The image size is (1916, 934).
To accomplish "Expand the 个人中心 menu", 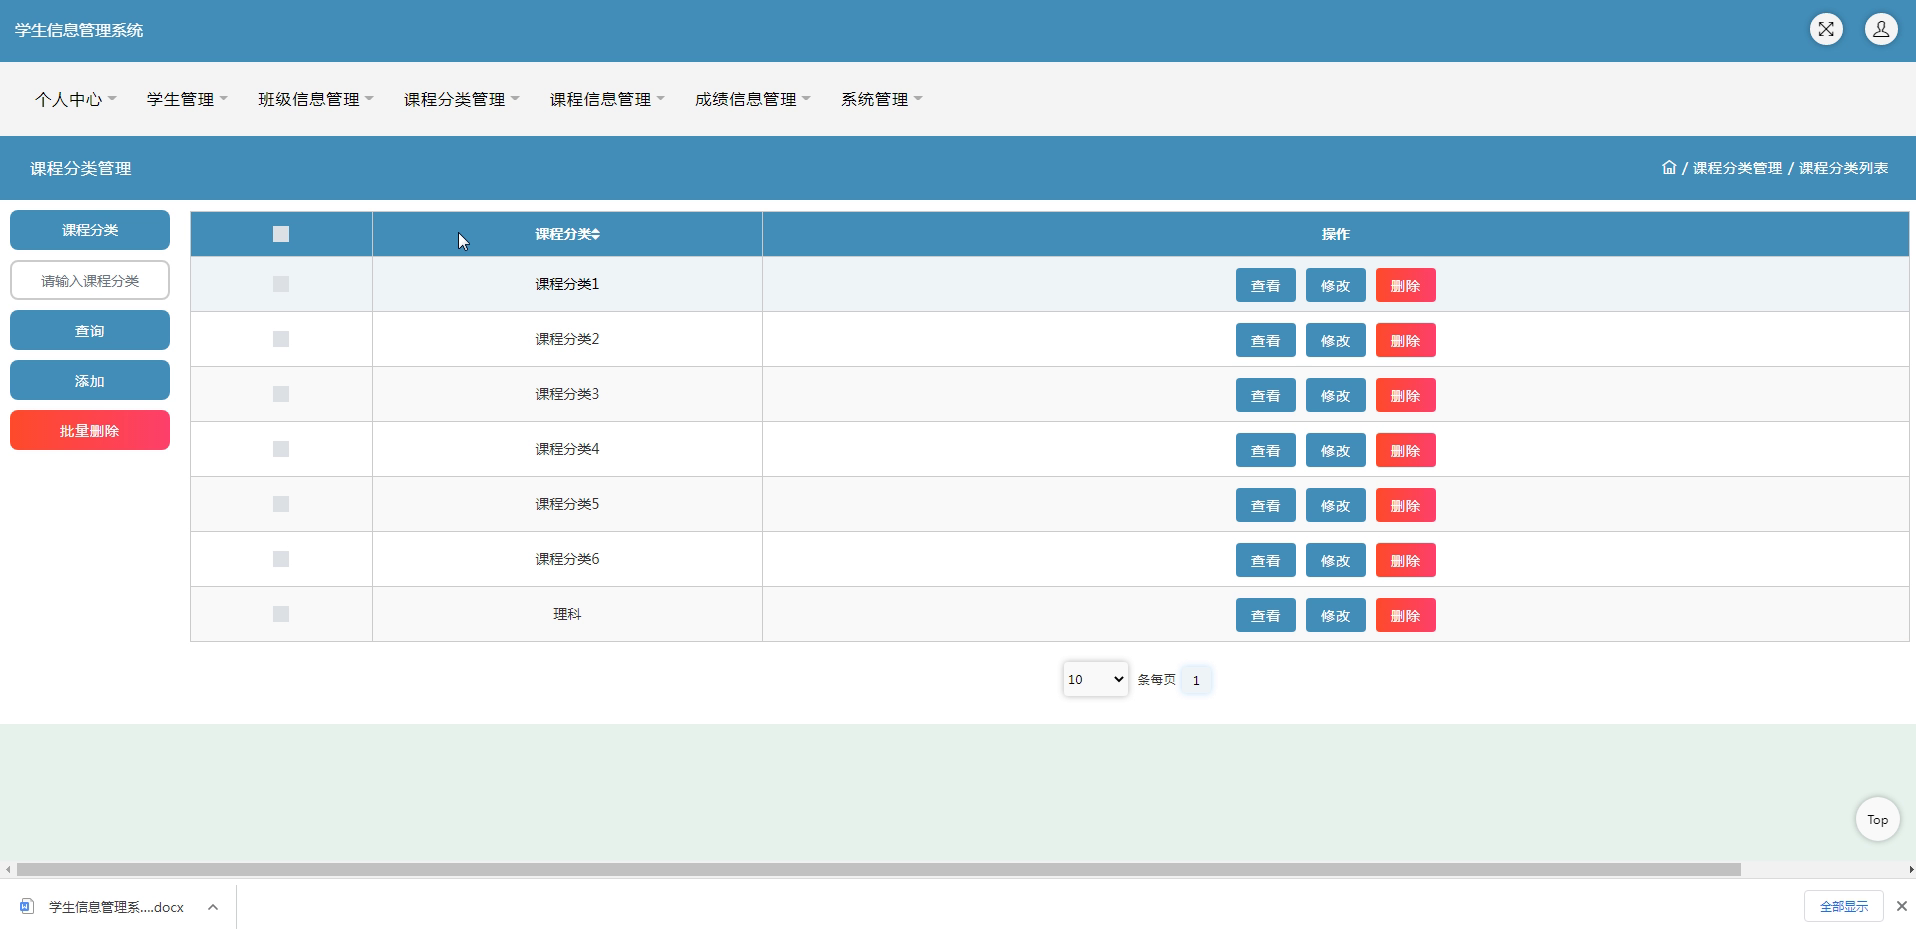I will pyautogui.click(x=75, y=99).
